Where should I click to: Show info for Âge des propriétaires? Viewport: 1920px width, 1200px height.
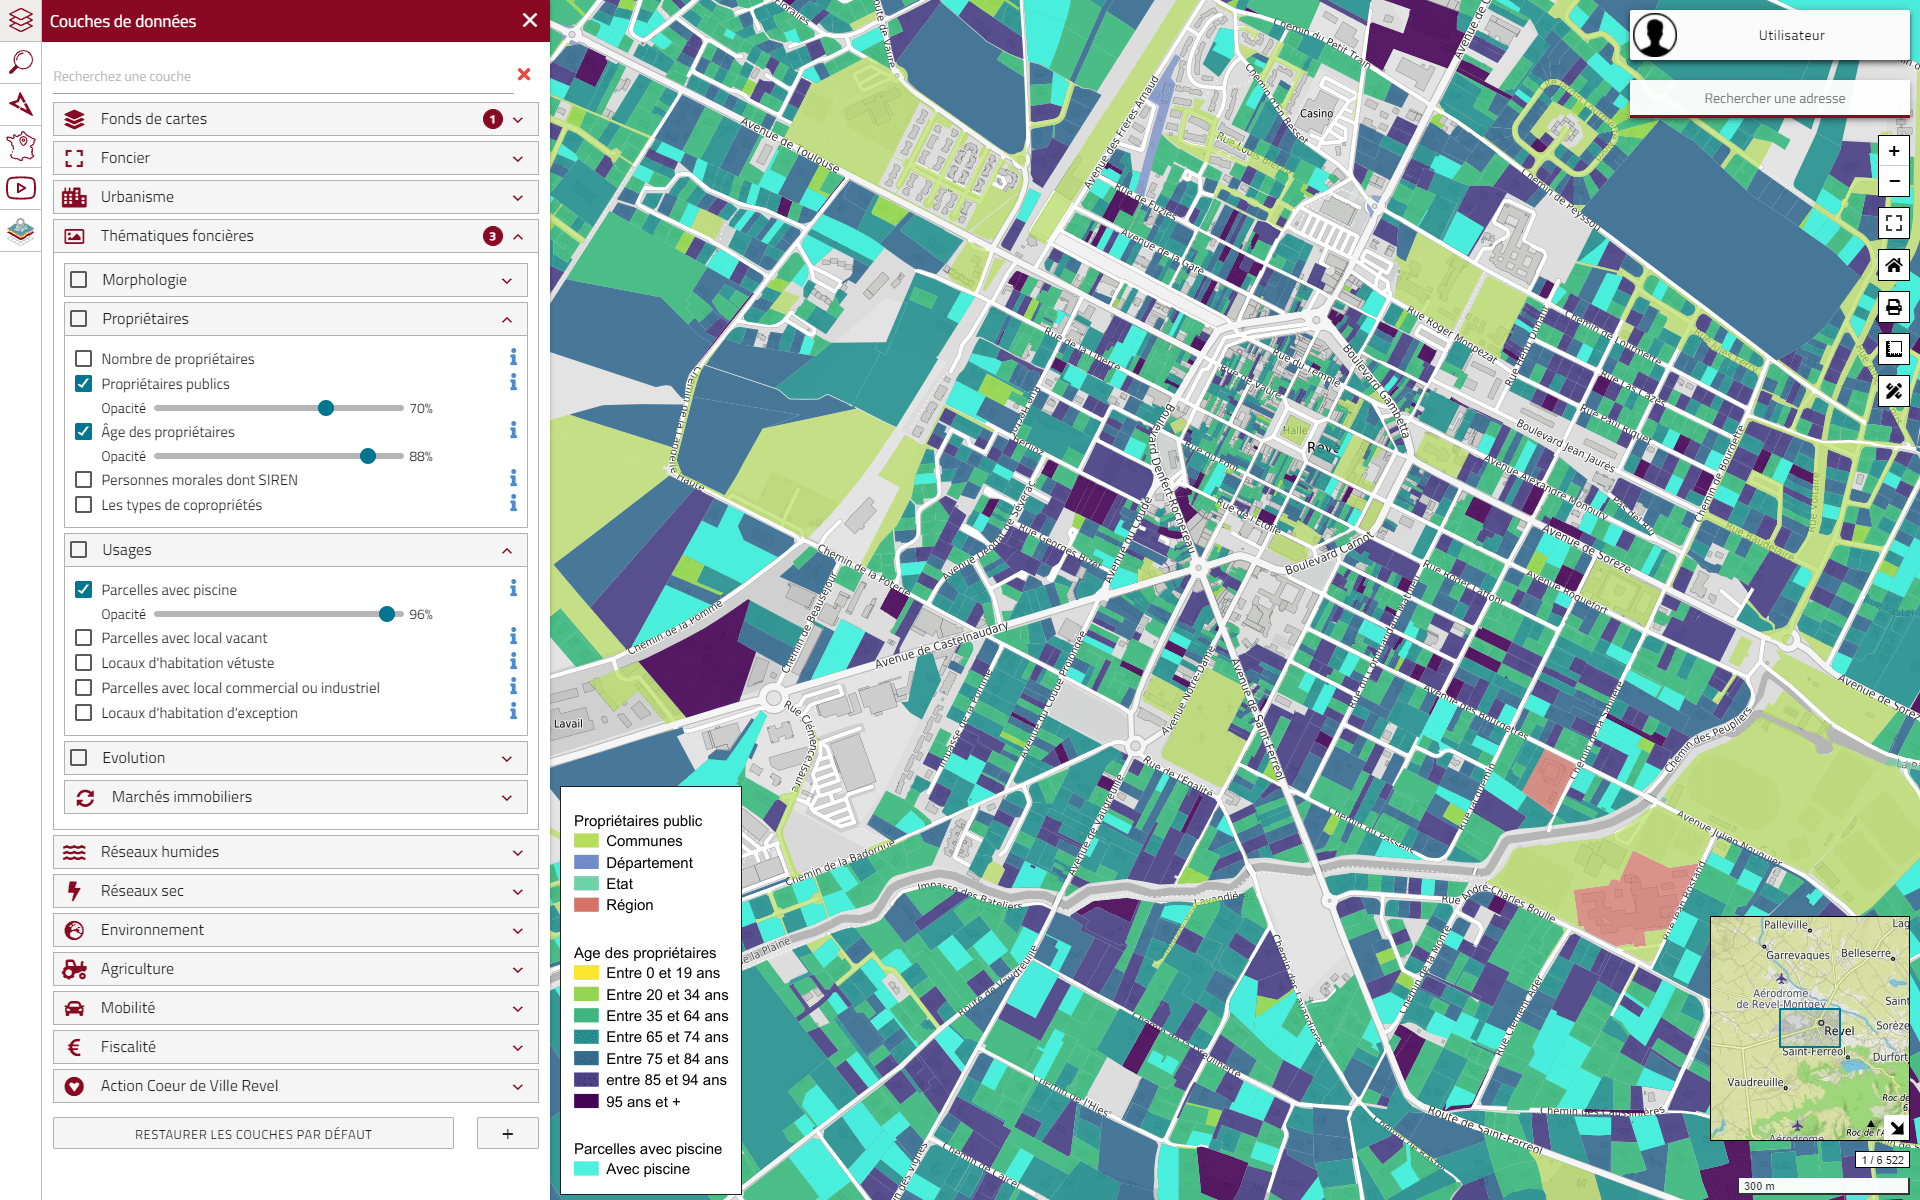[x=513, y=431]
